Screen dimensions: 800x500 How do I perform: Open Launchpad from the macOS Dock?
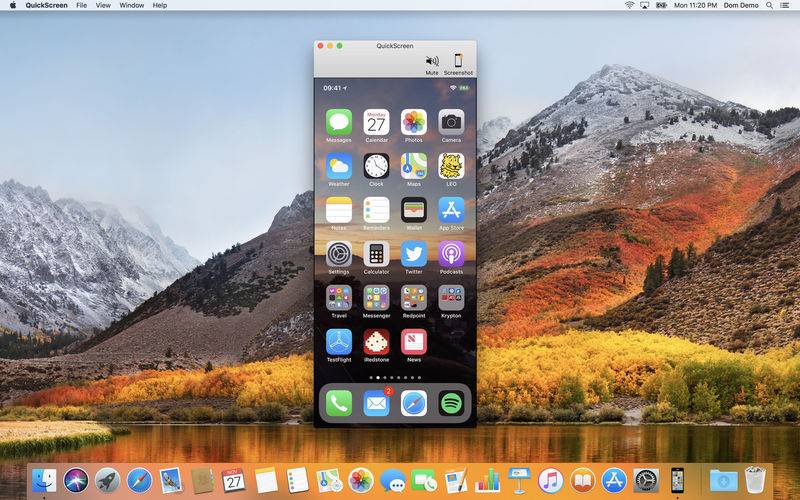[x=108, y=481]
